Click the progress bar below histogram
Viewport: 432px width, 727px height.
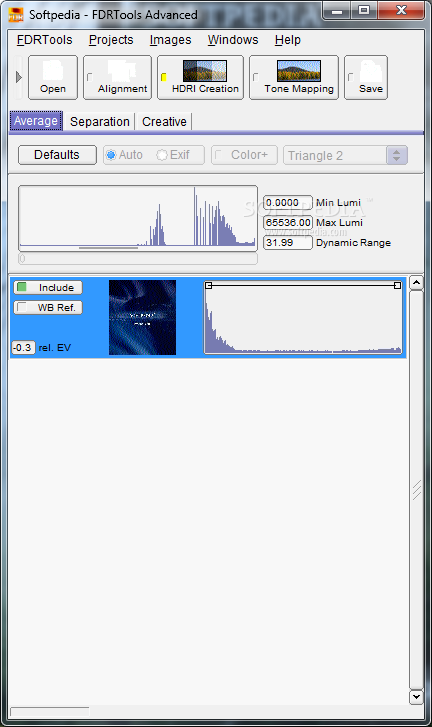pyautogui.click(x=138, y=259)
